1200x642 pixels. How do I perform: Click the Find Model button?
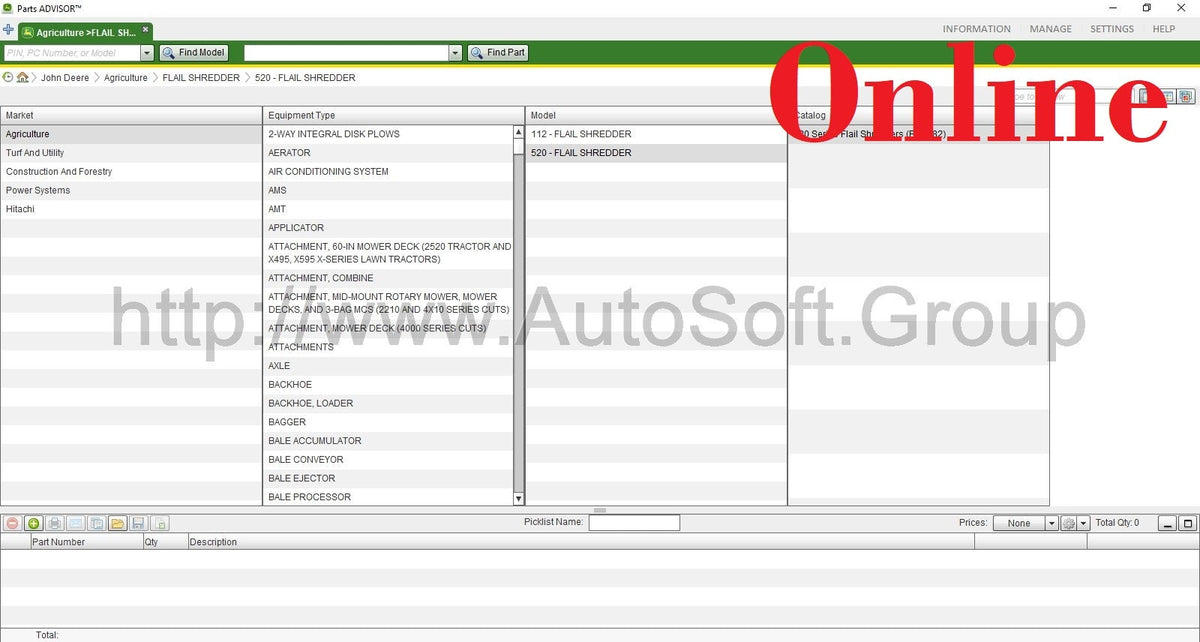[193, 52]
